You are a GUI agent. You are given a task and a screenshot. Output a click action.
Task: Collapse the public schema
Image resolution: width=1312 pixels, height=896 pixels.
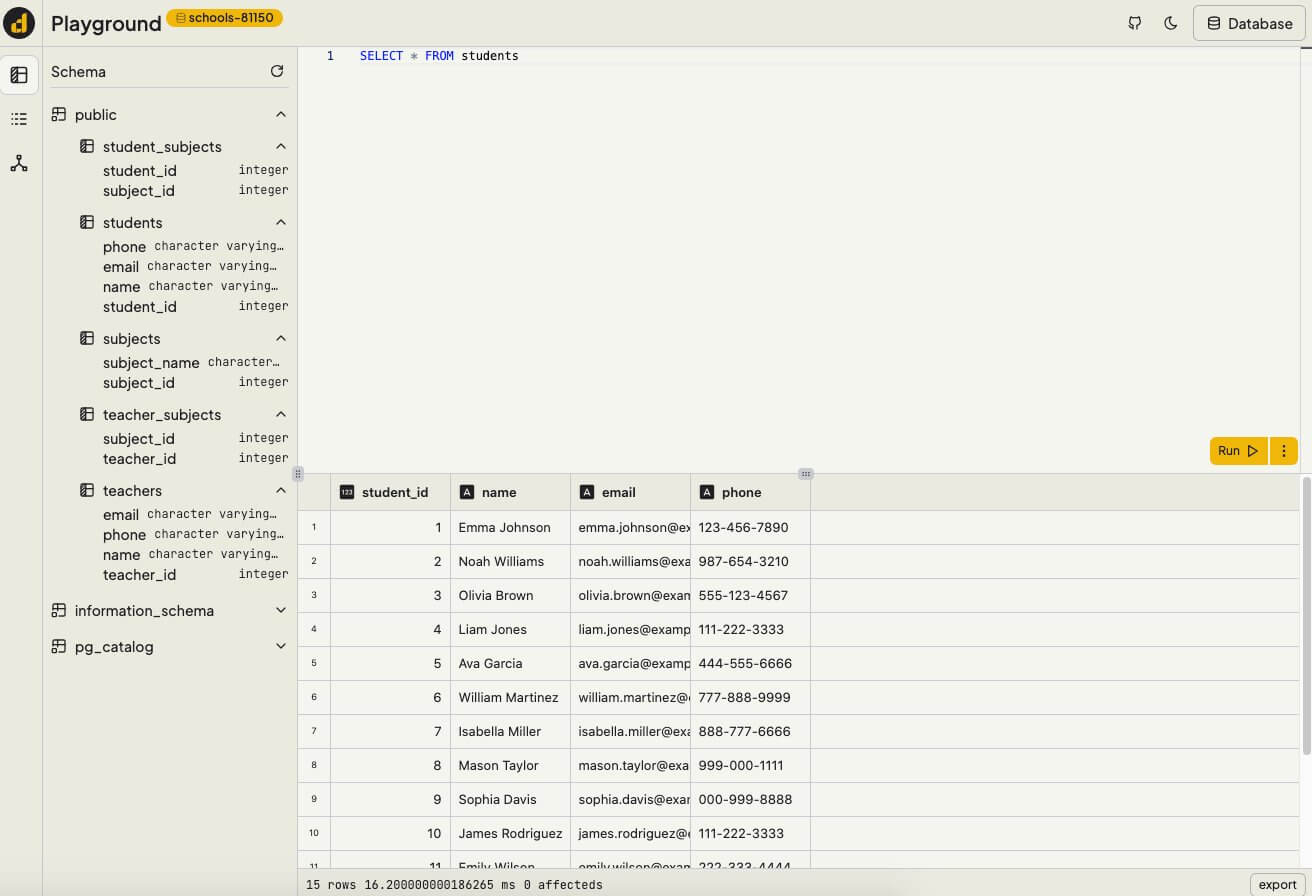click(281, 115)
